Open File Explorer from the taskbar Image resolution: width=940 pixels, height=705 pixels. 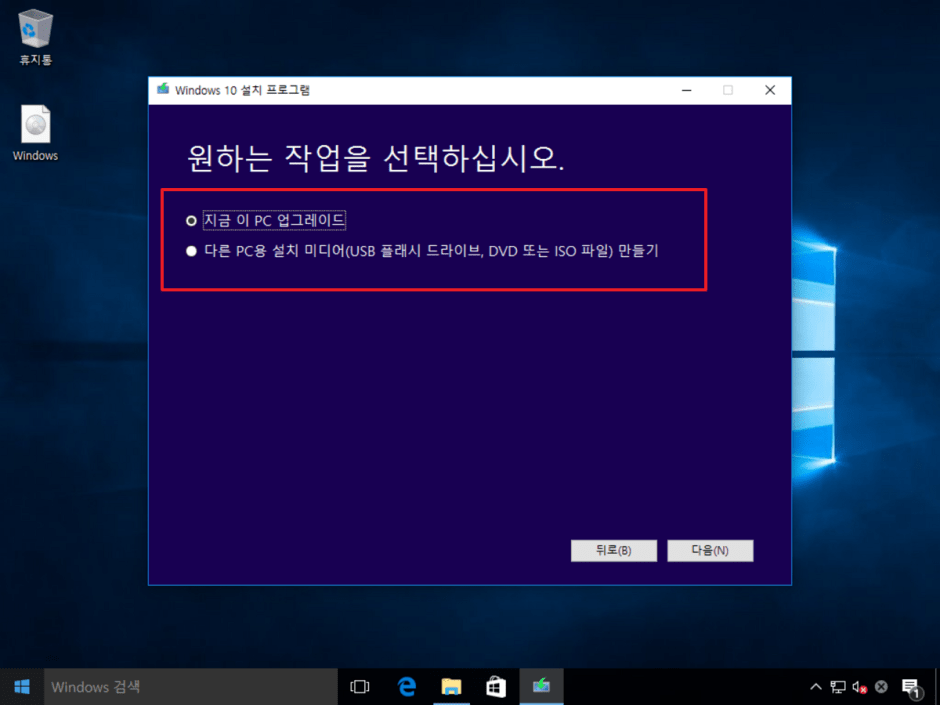451,687
